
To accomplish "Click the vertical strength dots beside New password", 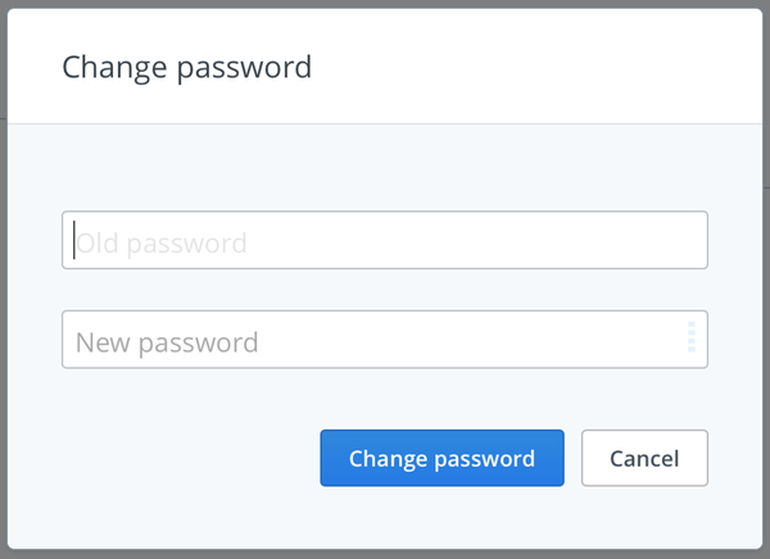I will [x=691, y=338].
